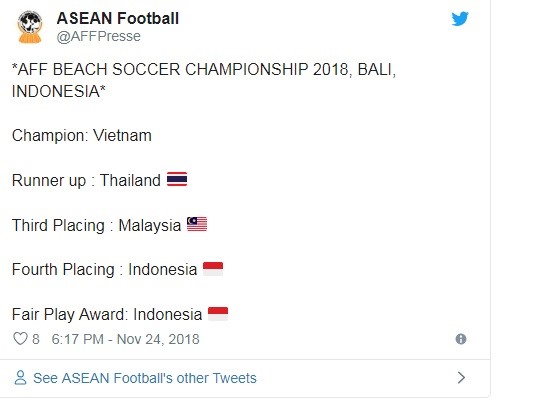536x408 pixels.
Task: Click the Malaysia flag emoji
Action: click(x=197, y=224)
